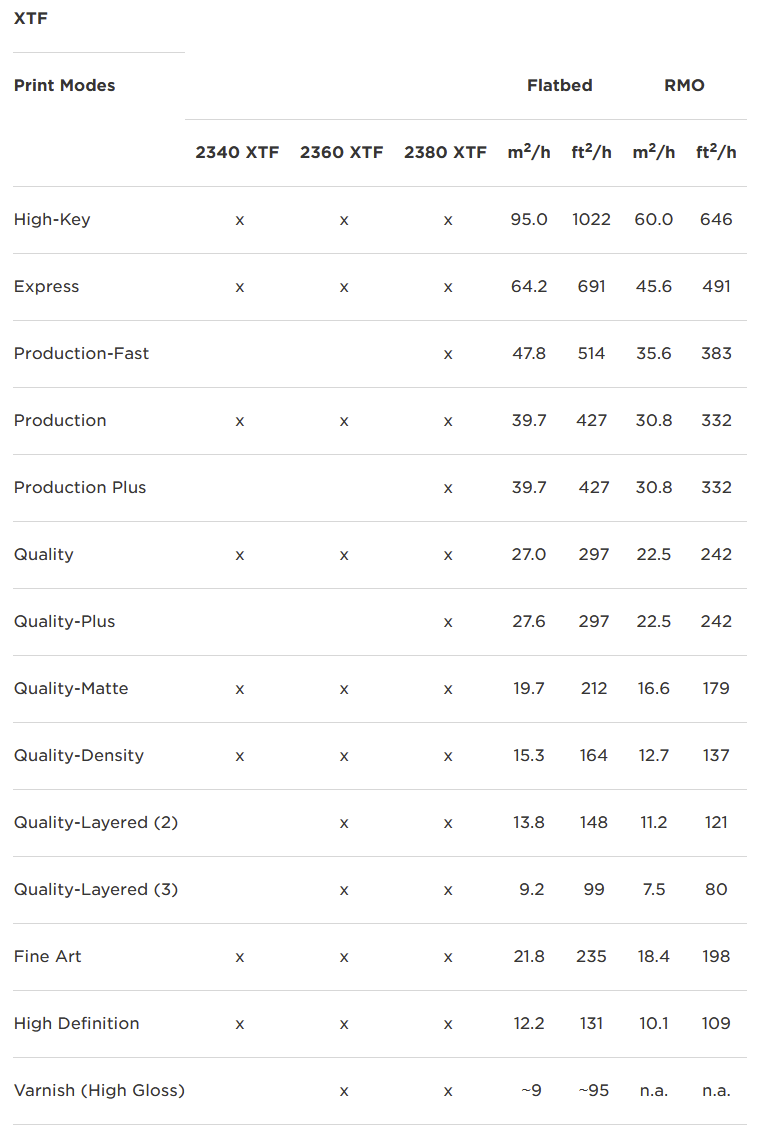Select the RMO column group header
771x1138 pixels.
[684, 85]
